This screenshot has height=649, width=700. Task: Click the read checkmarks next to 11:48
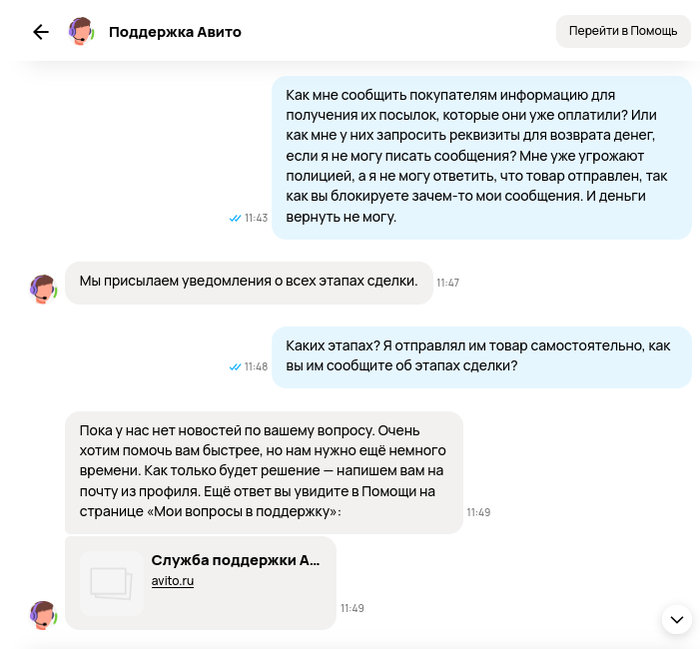pos(235,367)
